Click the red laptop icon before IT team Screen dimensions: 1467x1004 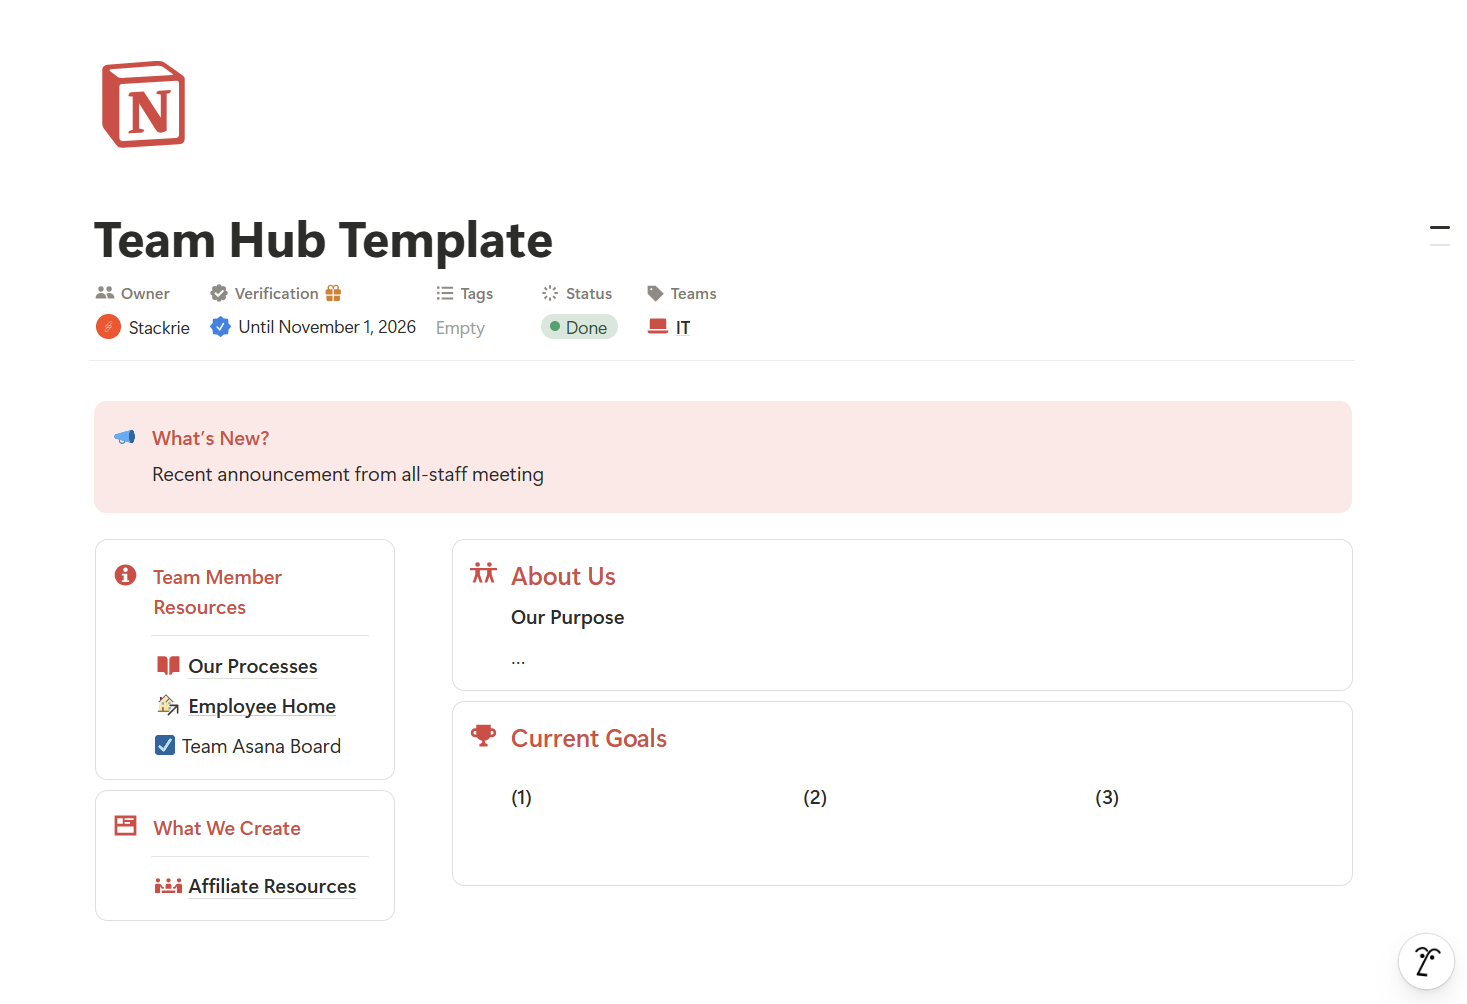point(659,326)
